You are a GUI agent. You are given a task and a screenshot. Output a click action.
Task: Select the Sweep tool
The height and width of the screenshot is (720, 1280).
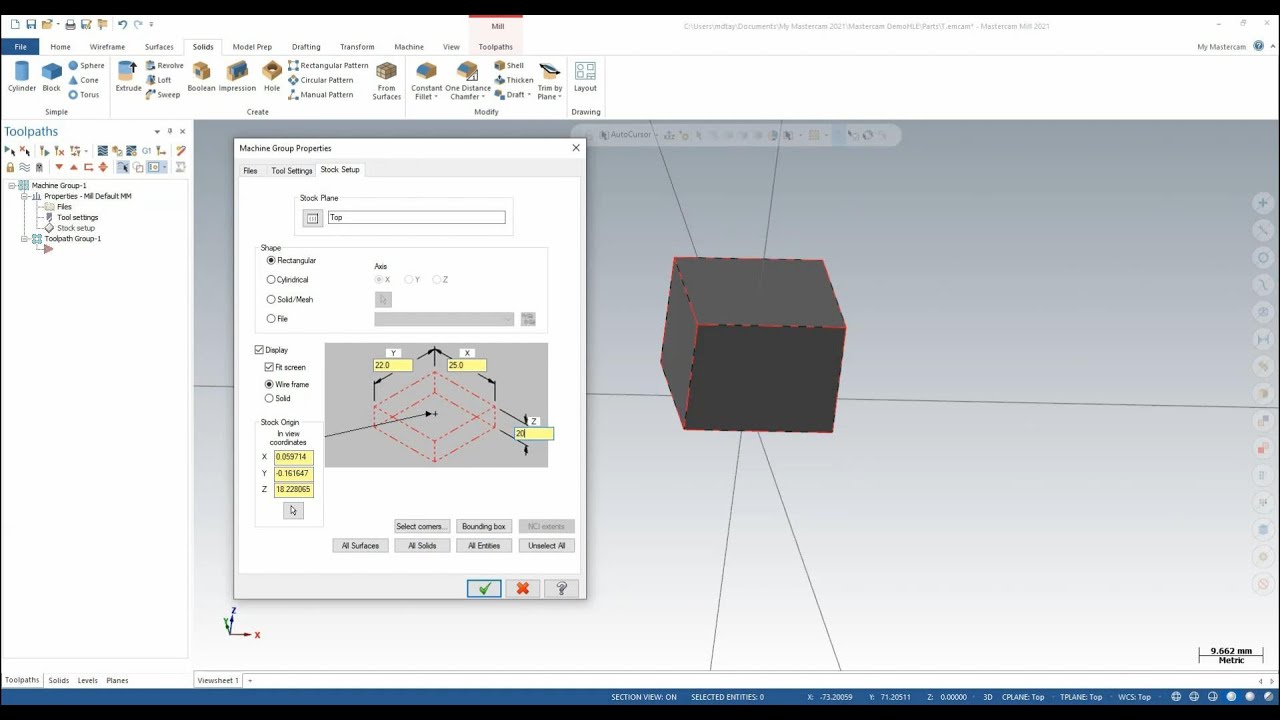(163, 95)
